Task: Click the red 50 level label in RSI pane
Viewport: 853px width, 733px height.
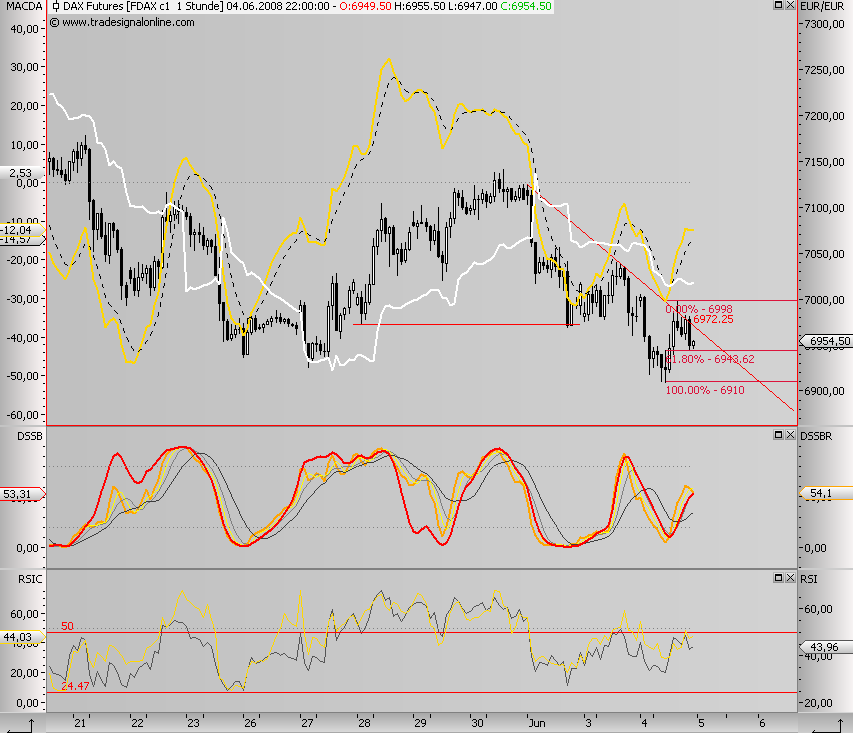Action: click(67, 626)
